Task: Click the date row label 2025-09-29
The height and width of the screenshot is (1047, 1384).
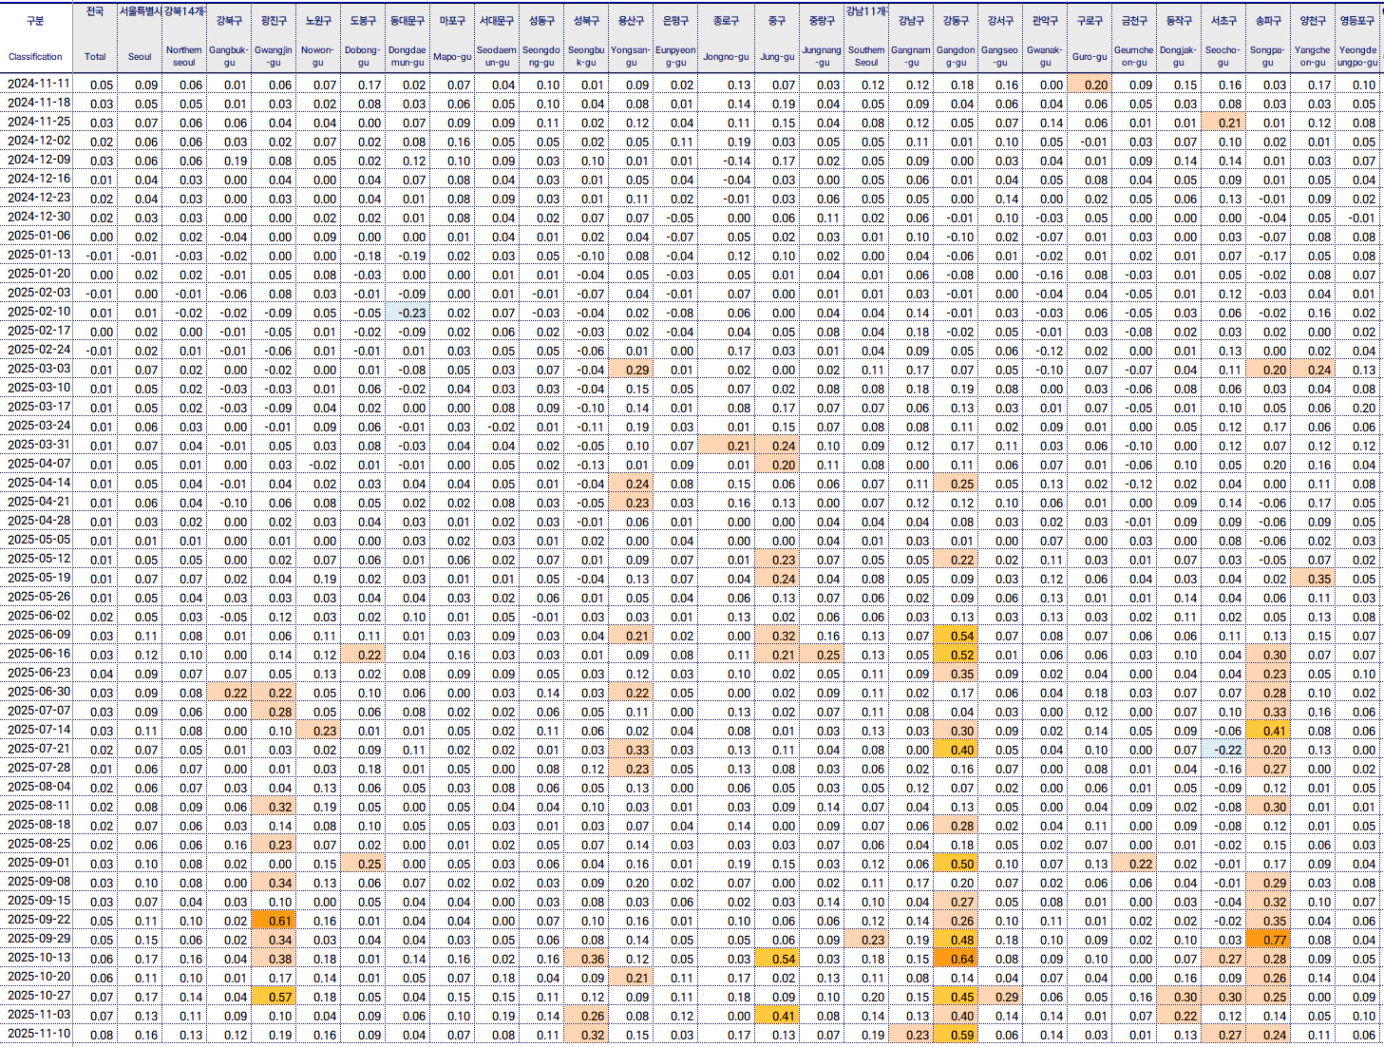Action: [39, 938]
